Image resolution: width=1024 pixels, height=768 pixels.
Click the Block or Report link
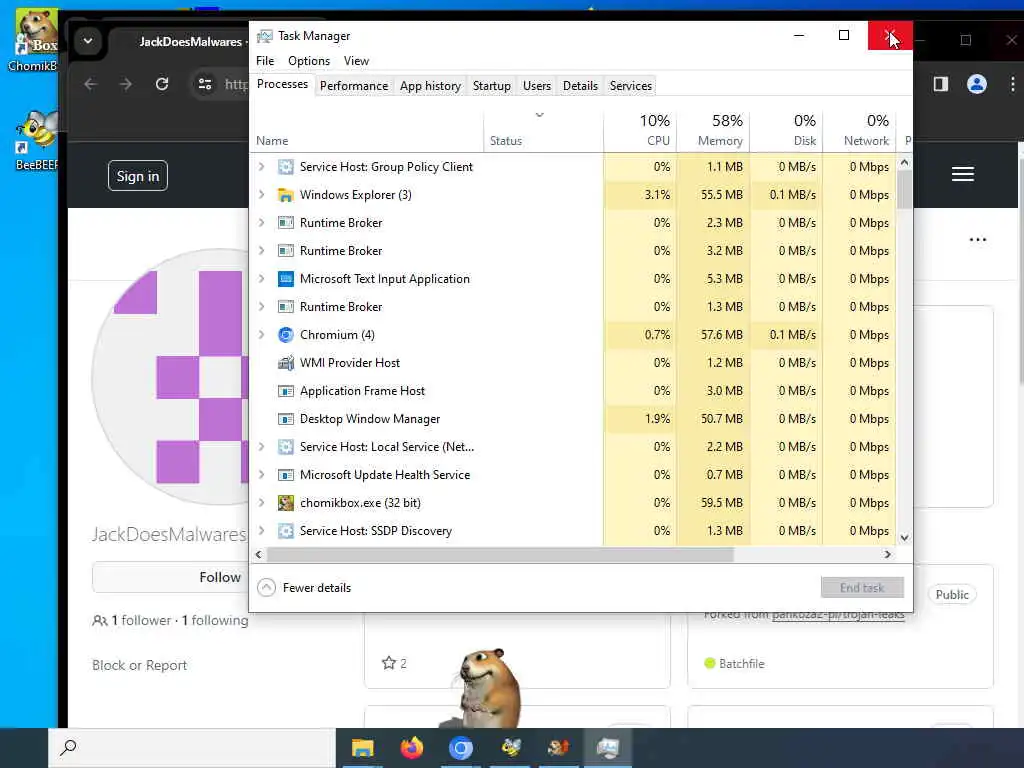[140, 665]
